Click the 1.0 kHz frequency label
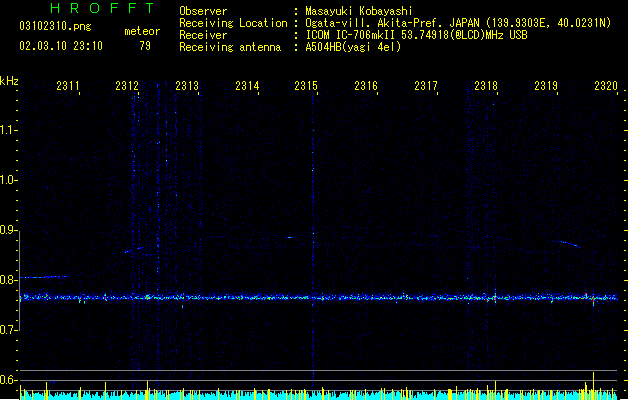Image resolution: width=629 pixels, height=400 pixels. 8,180
